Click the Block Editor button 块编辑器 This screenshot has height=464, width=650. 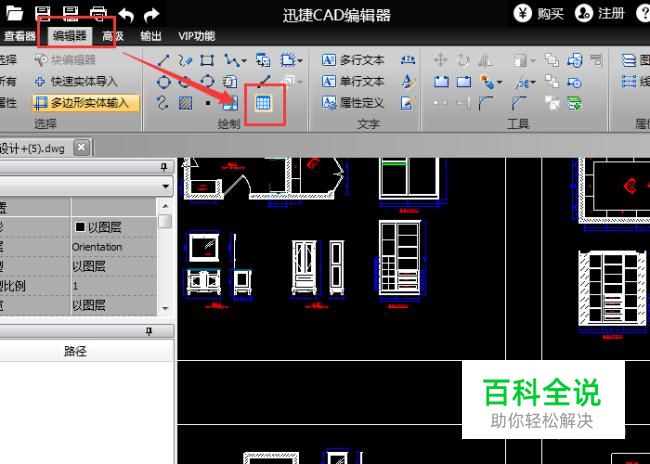pos(65,60)
